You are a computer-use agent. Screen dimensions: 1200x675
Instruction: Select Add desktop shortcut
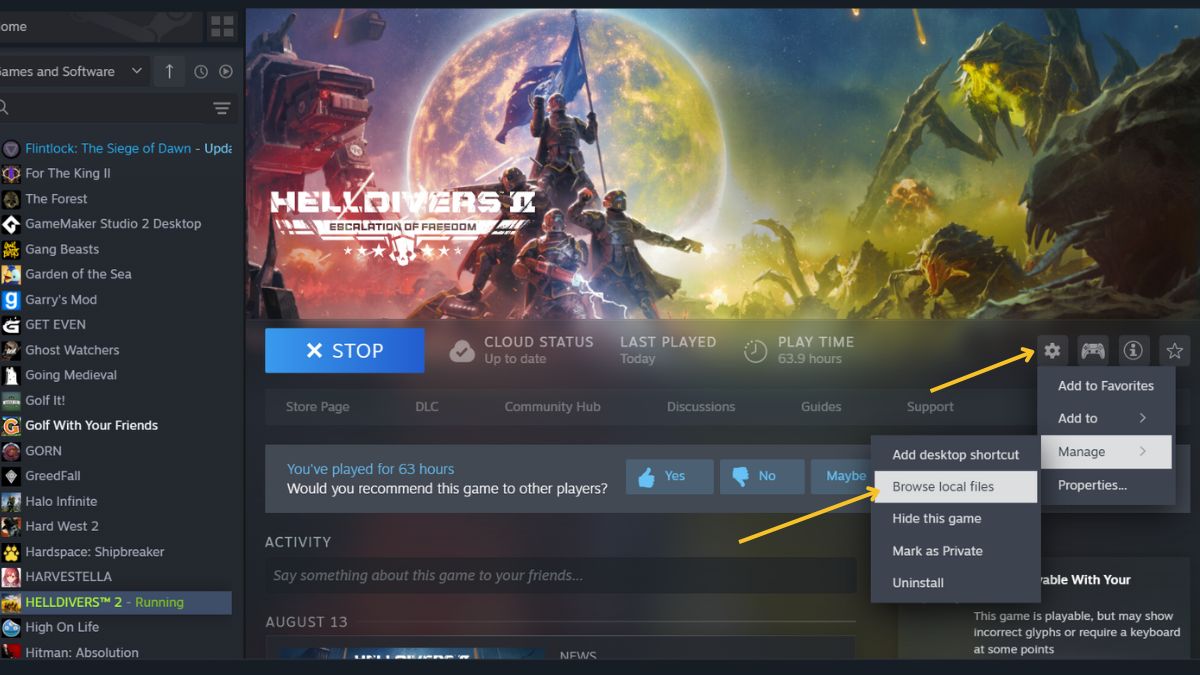(x=955, y=454)
